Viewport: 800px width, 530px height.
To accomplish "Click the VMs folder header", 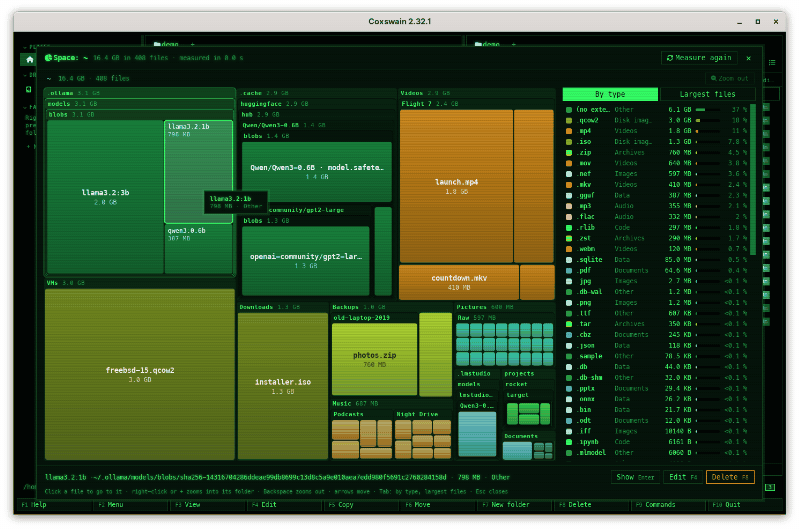I will click(139, 283).
